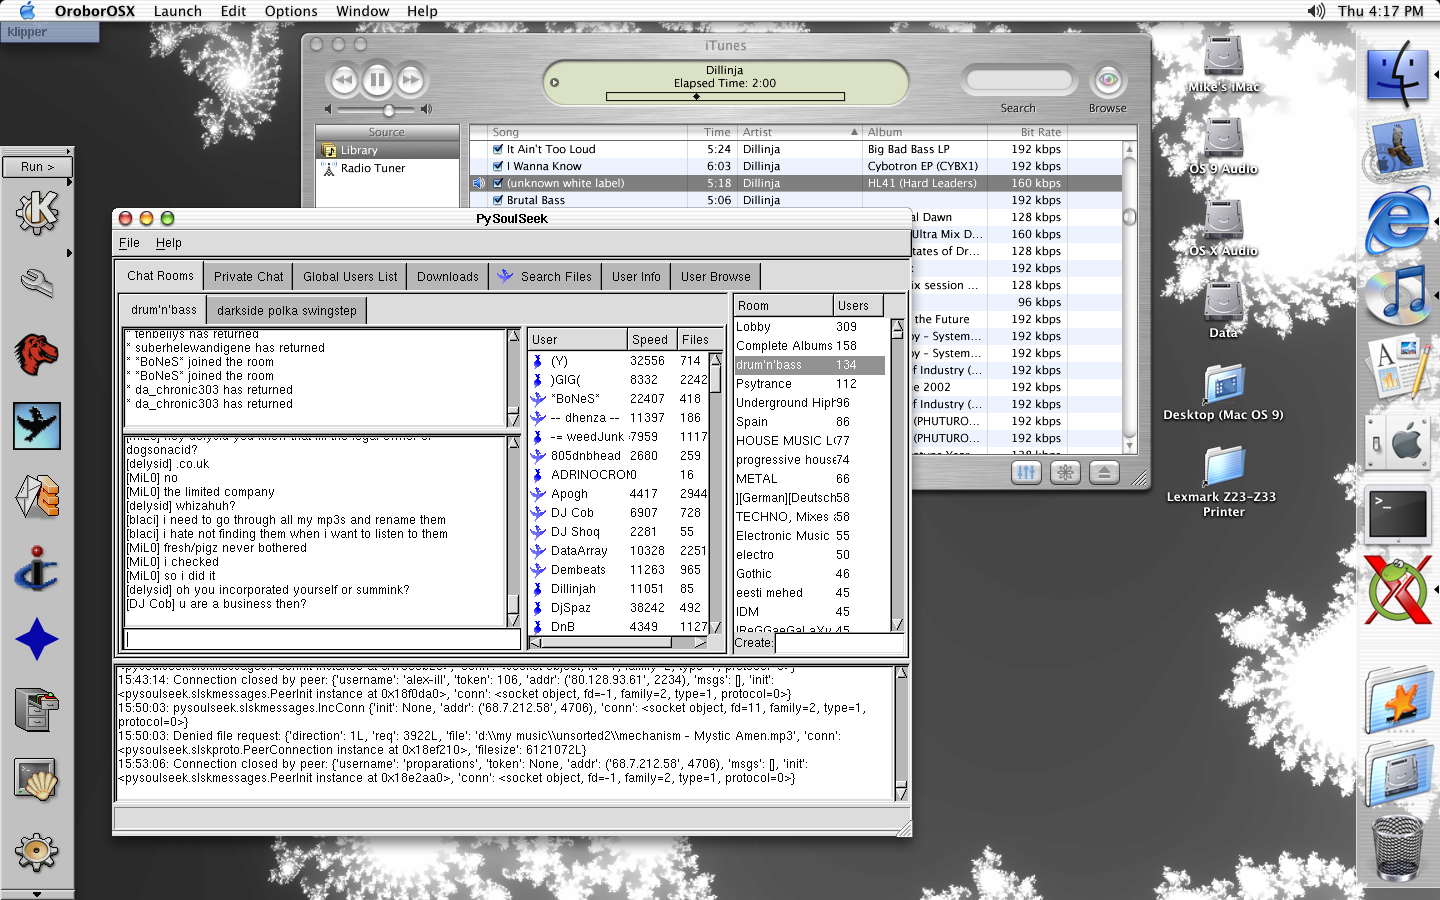Click the iTunes song progress bar
The image size is (1440, 900).
tap(725, 97)
